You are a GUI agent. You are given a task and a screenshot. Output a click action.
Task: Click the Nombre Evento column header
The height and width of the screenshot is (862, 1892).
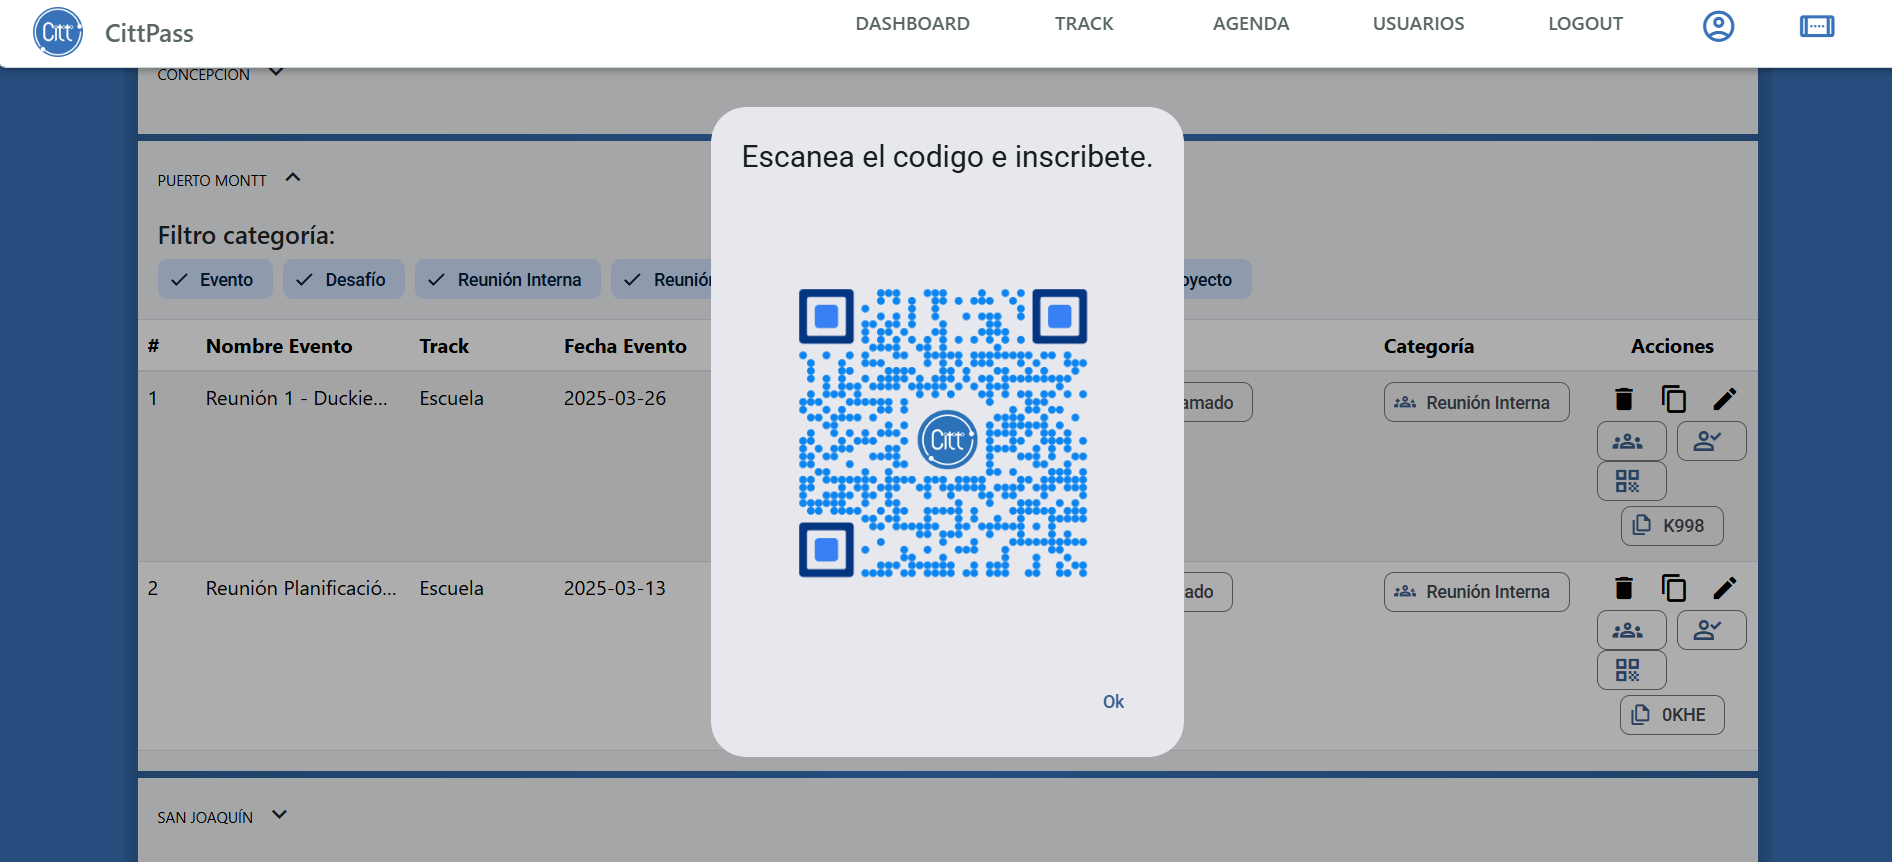click(x=279, y=346)
